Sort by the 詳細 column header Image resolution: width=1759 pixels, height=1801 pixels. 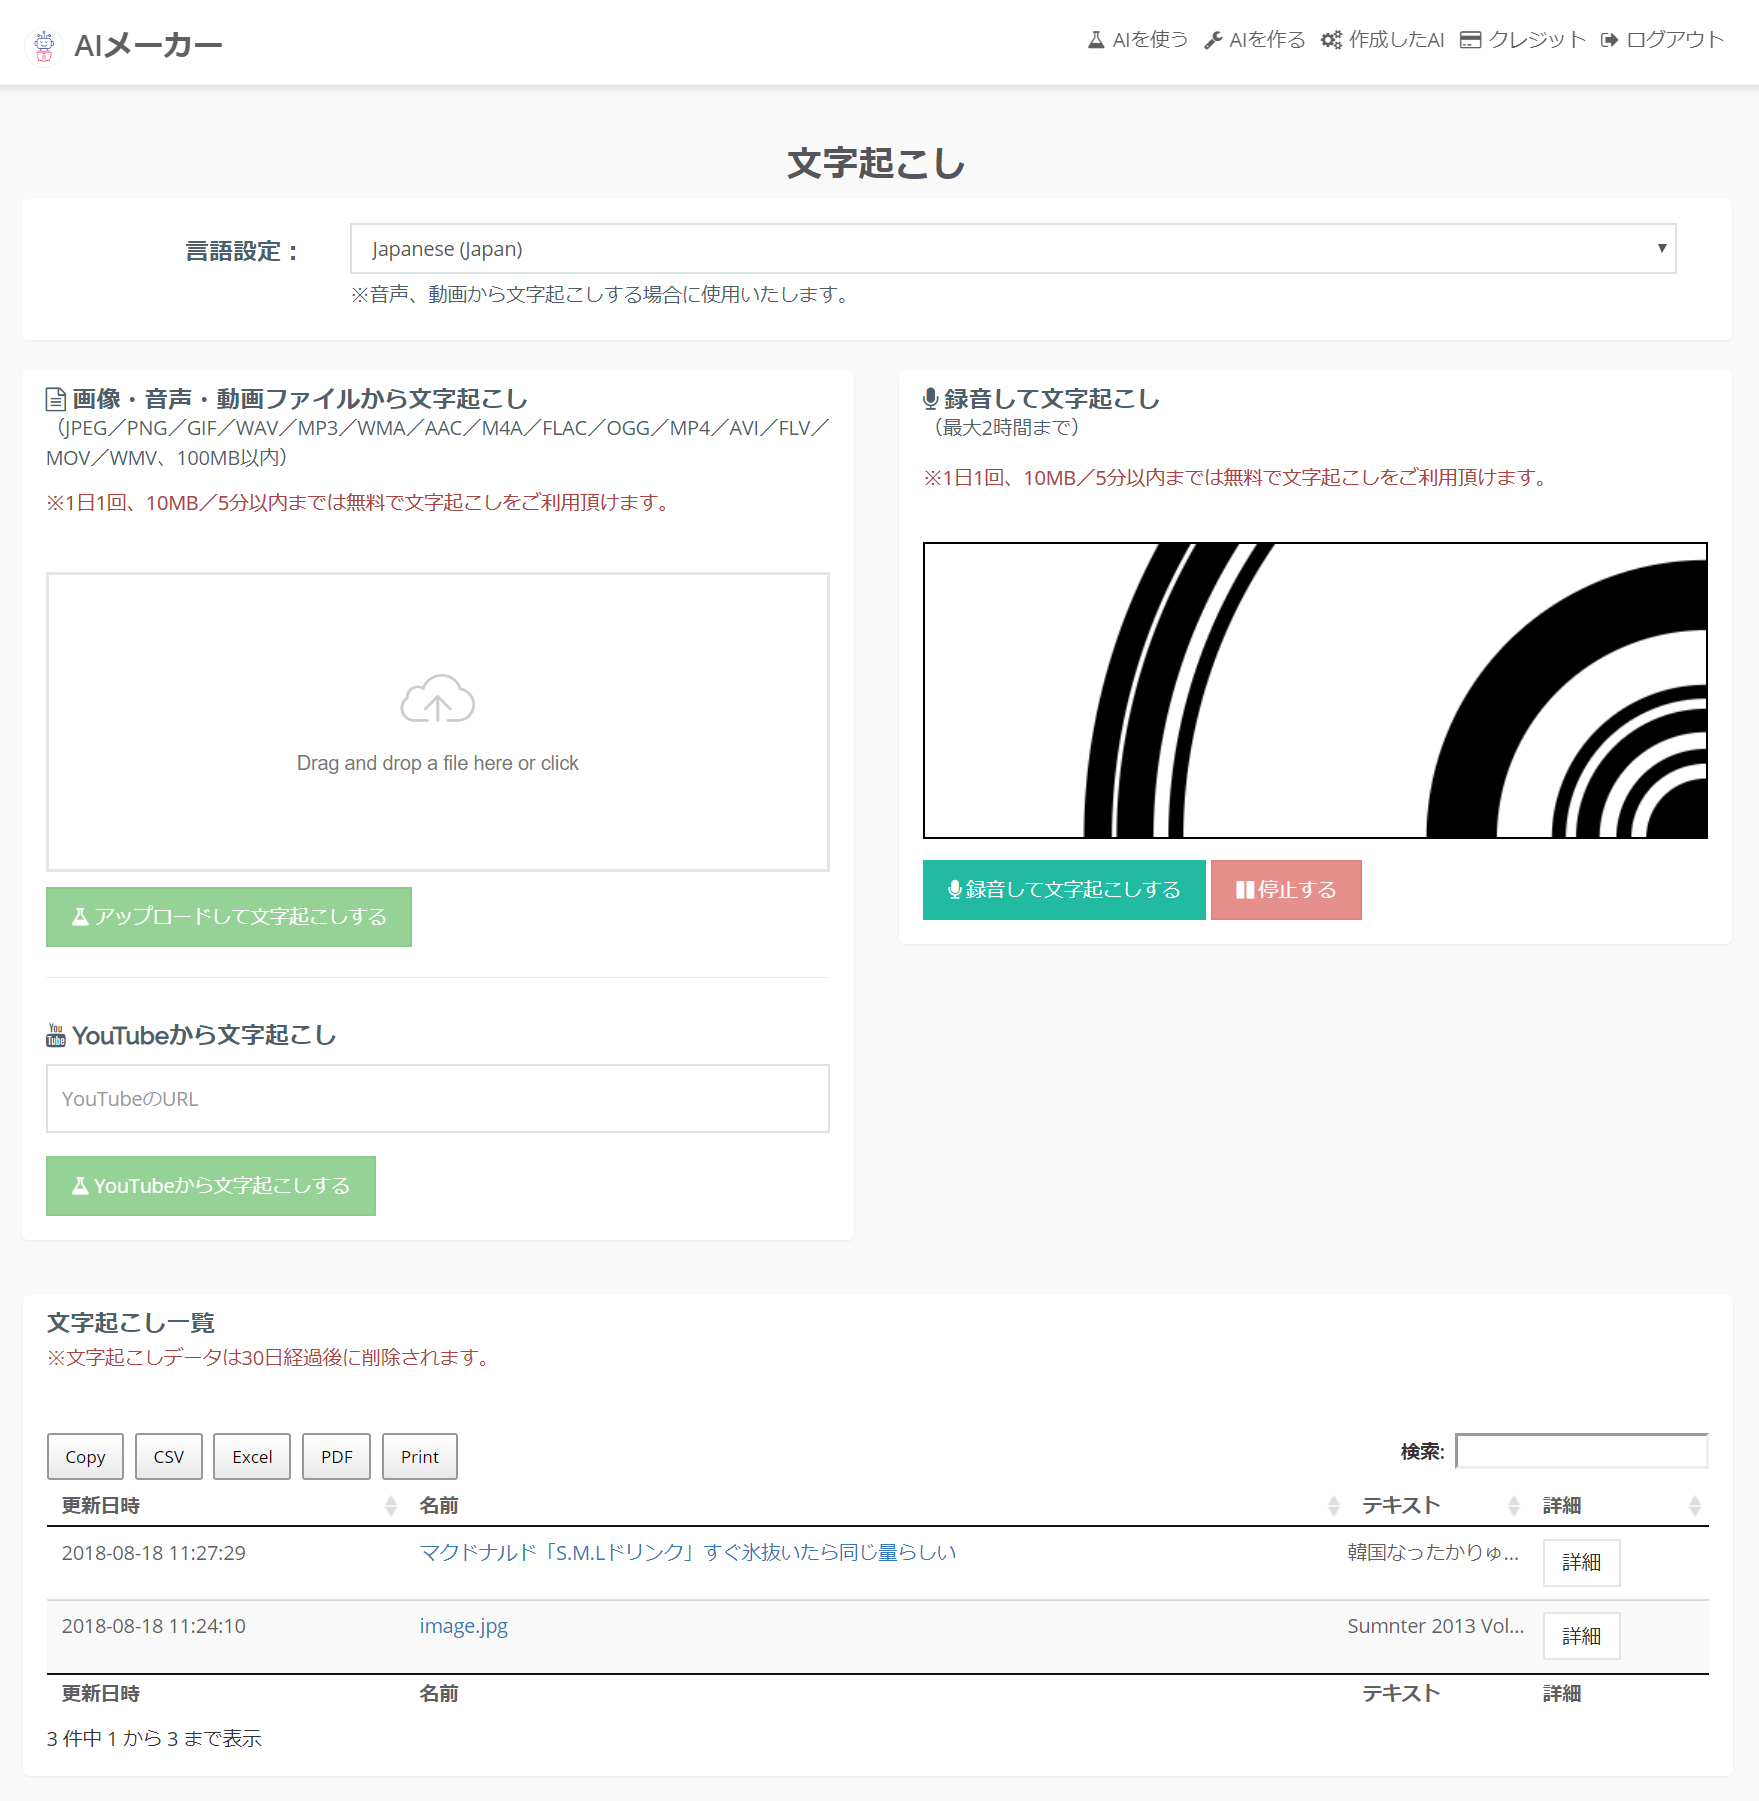pos(1618,1506)
